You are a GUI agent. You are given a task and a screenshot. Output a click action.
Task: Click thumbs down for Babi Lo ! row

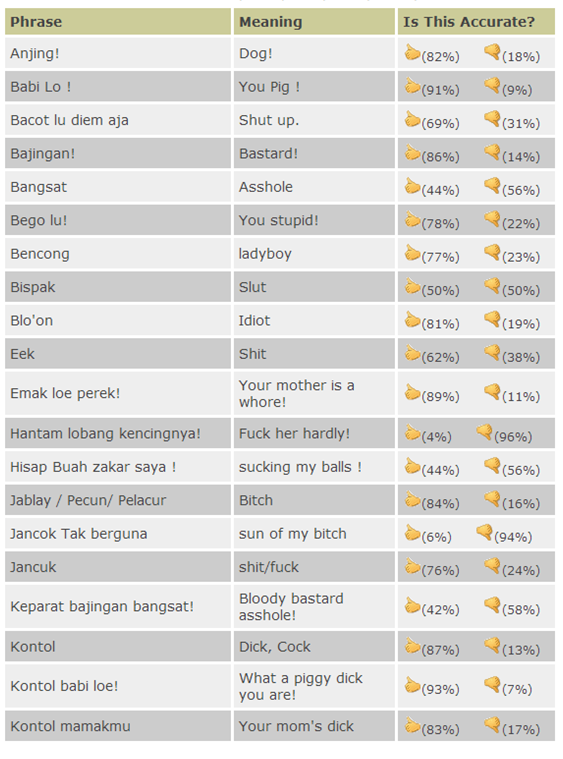tap(492, 85)
